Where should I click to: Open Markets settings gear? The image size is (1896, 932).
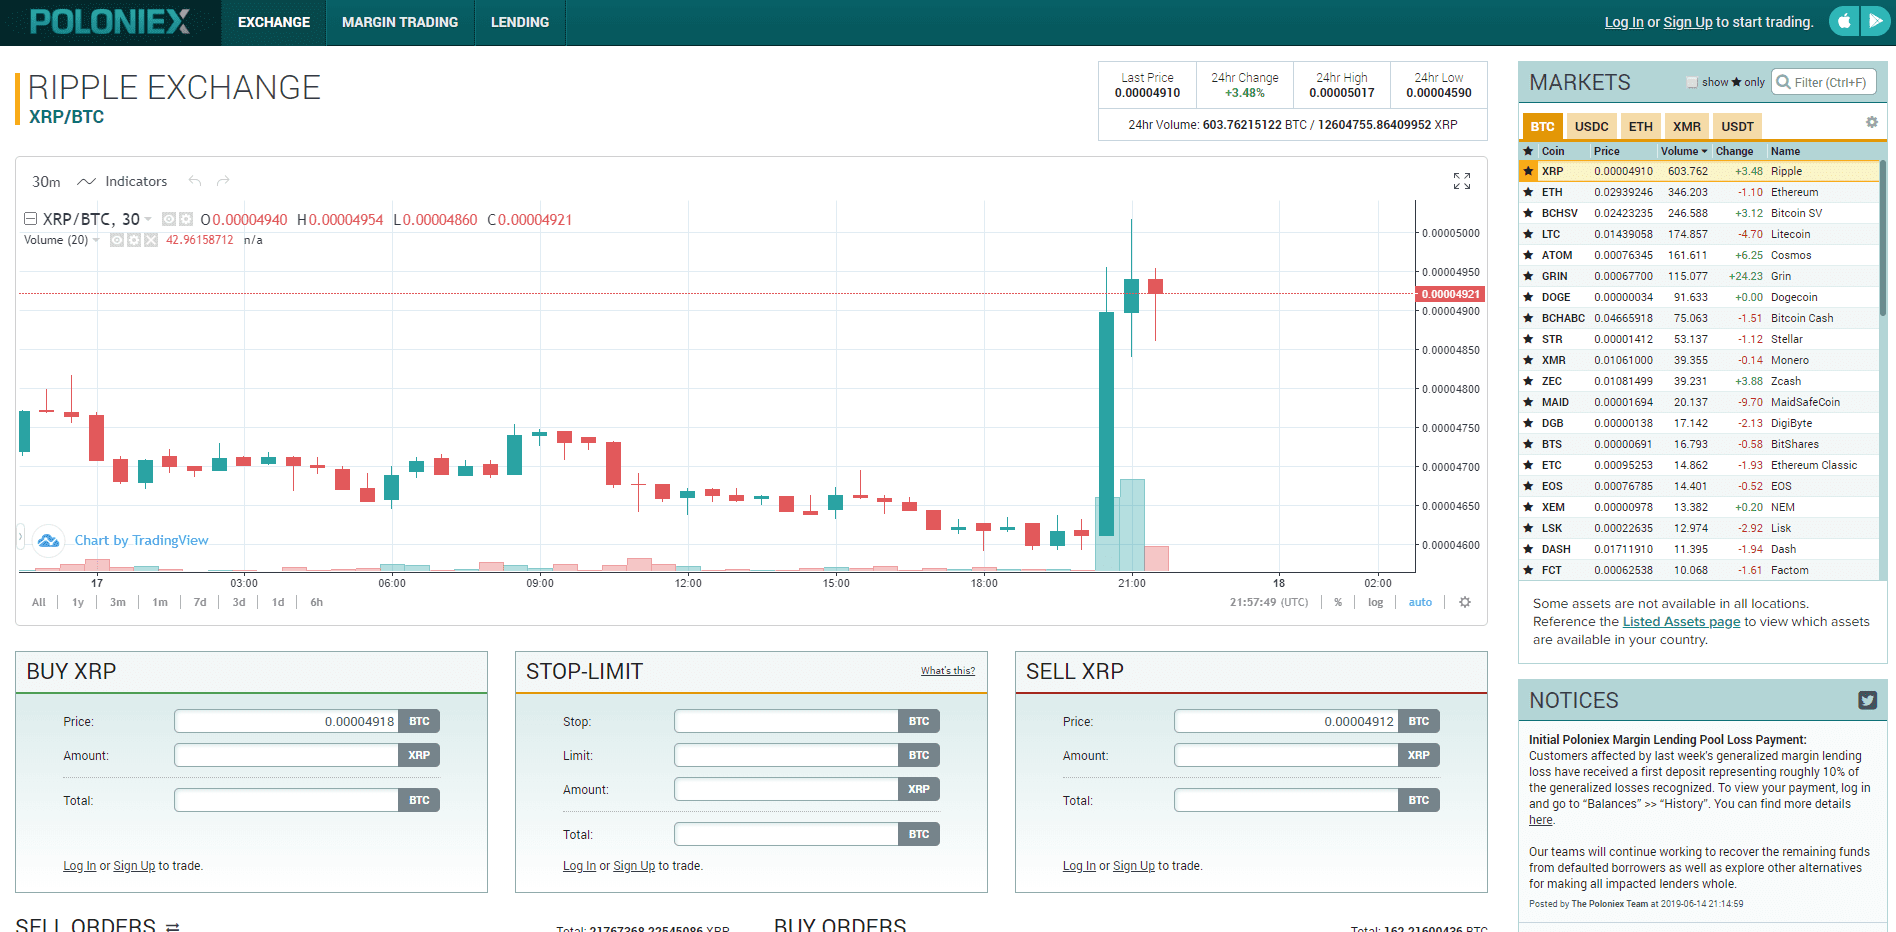[1871, 122]
